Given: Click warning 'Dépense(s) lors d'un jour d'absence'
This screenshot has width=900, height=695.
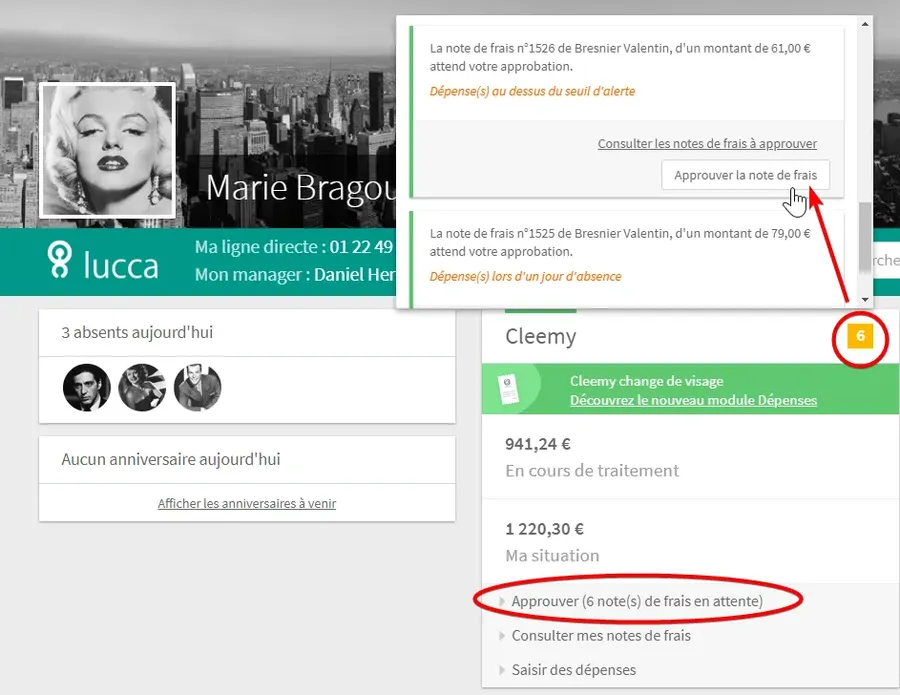Looking at the screenshot, I should [525, 277].
